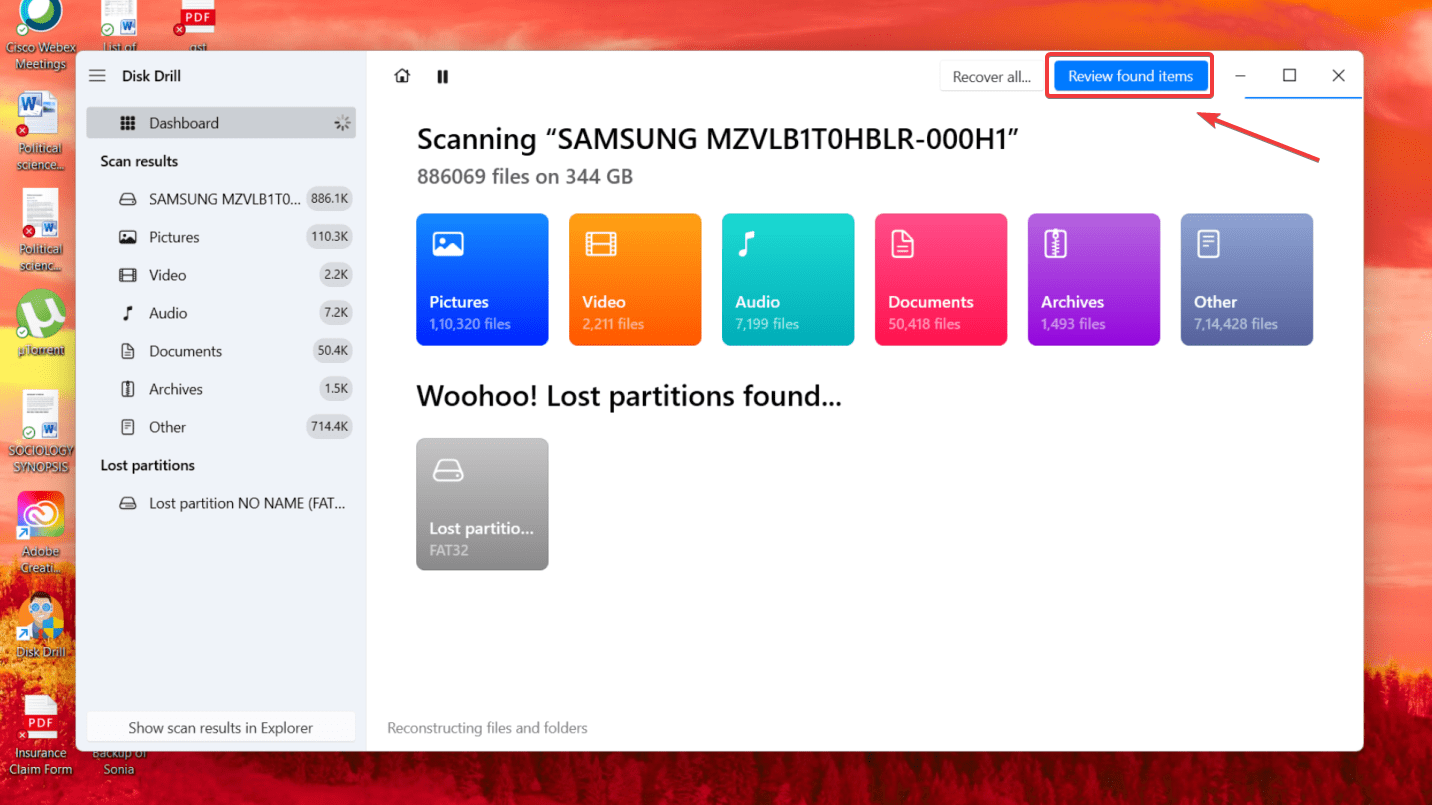Close the Disk Drill window

tap(1338, 76)
